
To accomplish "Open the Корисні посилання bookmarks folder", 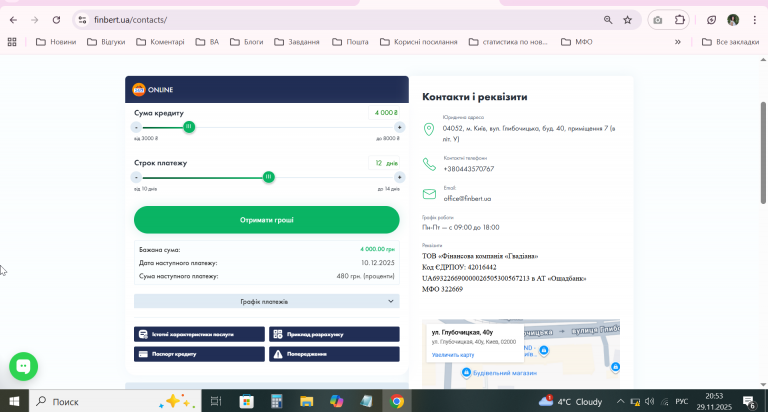I will [x=419, y=42].
